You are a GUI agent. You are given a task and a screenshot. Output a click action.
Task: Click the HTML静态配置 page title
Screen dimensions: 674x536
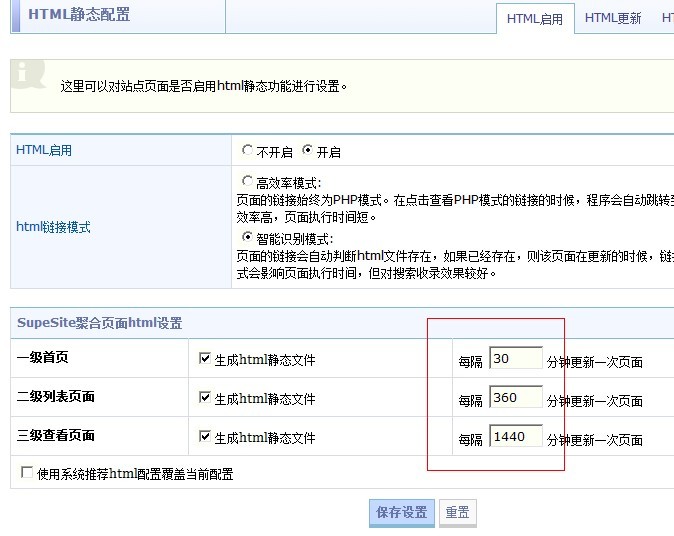79,15
